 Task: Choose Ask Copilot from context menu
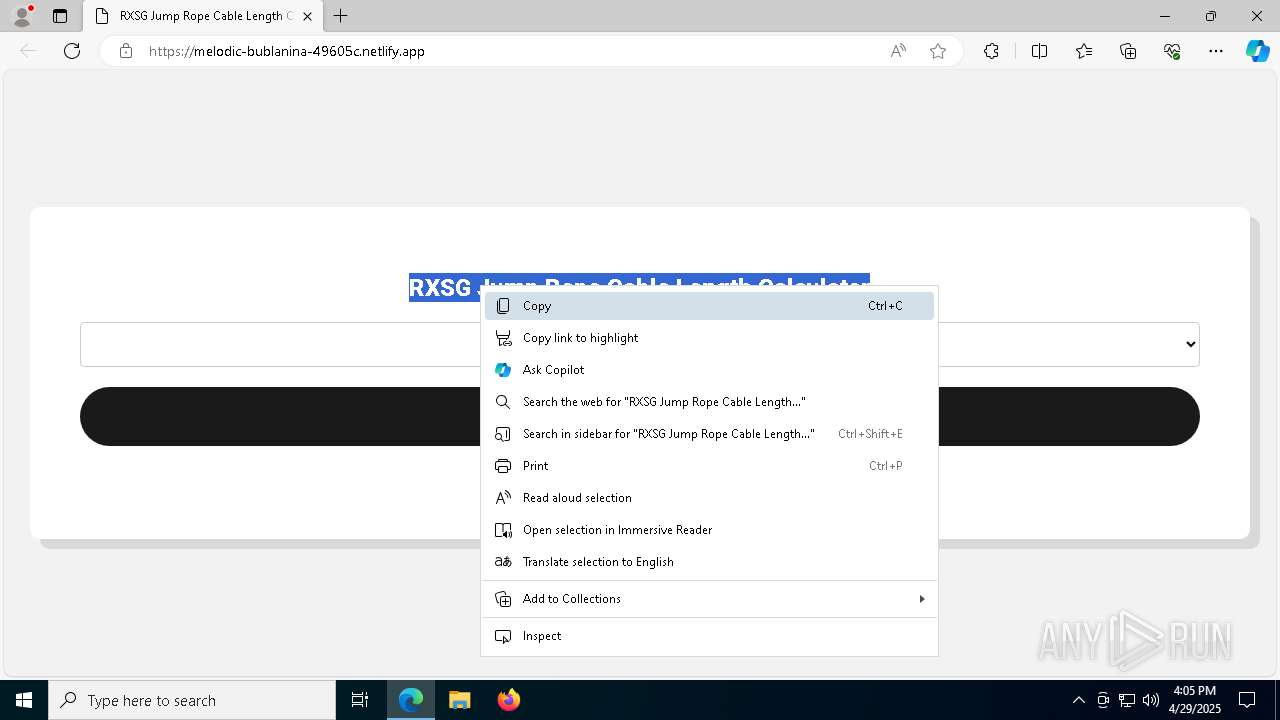[x=709, y=370]
